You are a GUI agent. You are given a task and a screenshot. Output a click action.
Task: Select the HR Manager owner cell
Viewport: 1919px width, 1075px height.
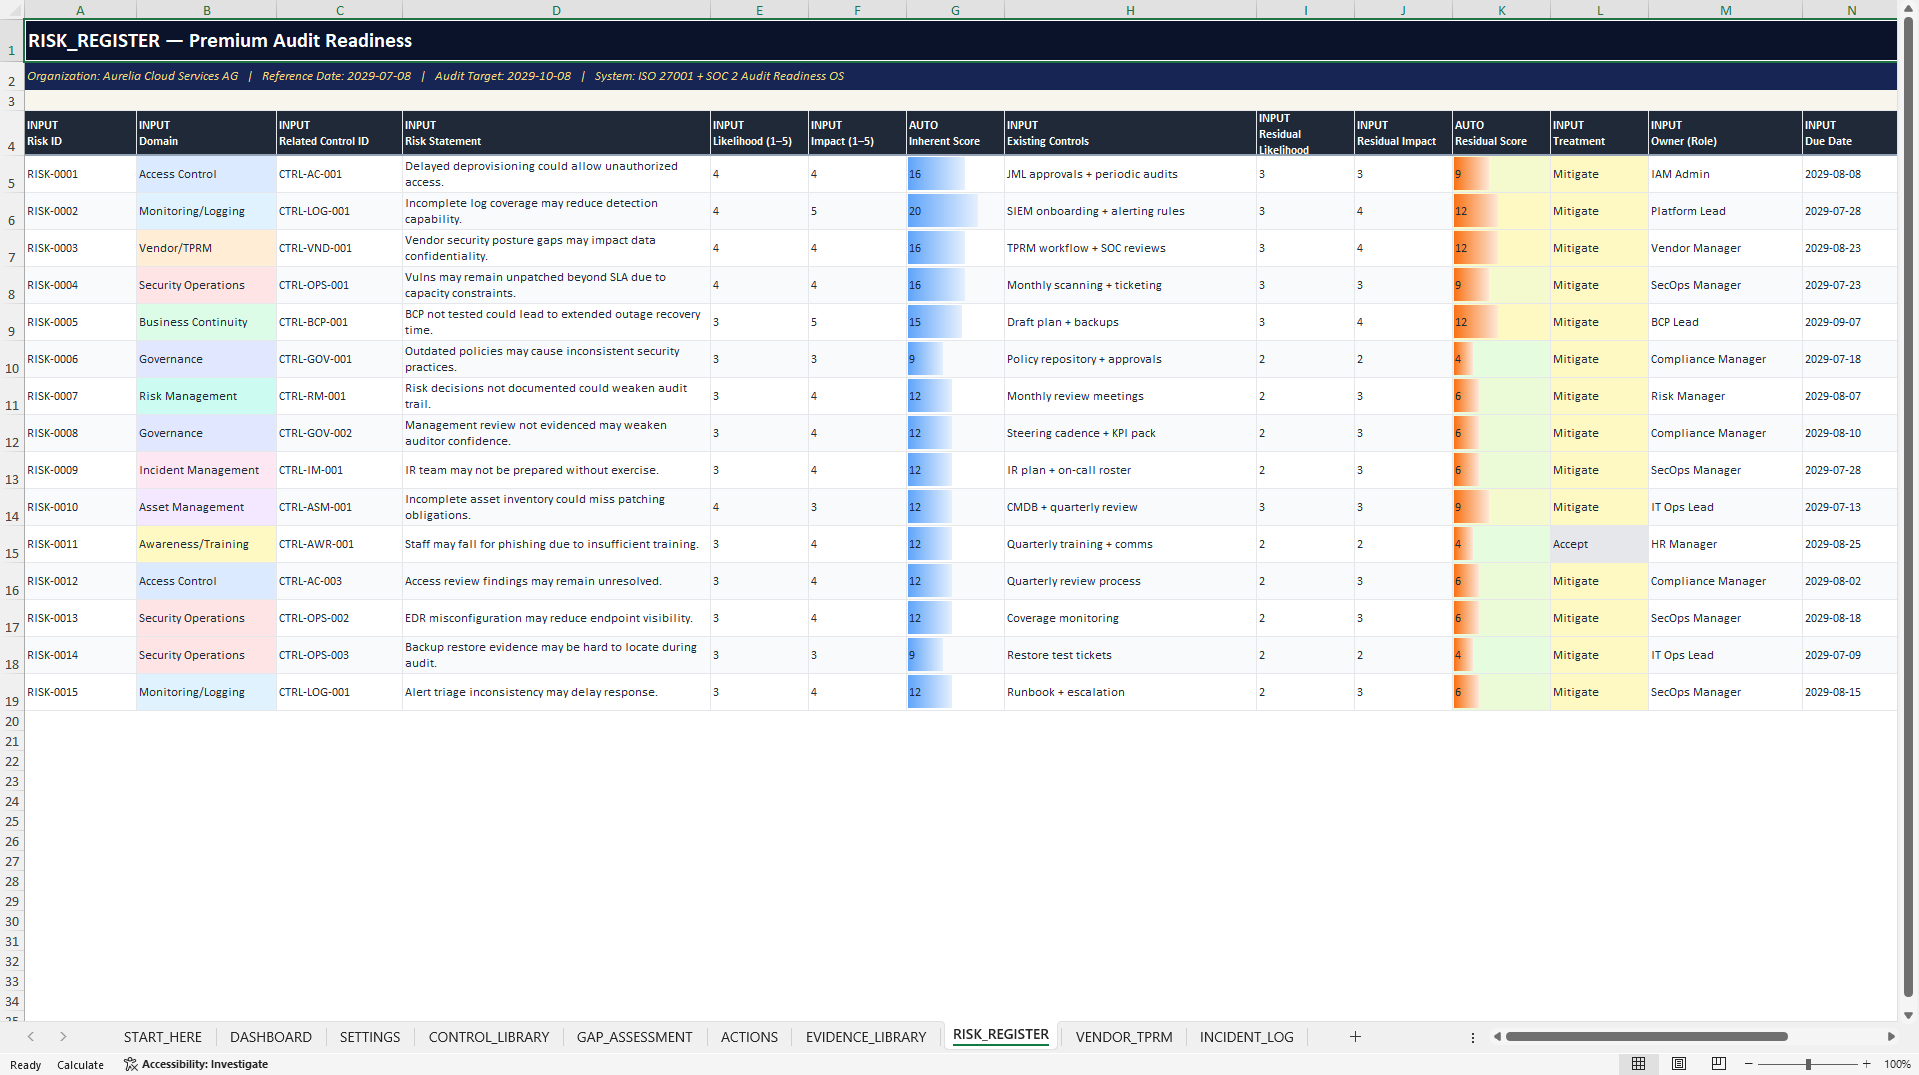tap(1725, 544)
